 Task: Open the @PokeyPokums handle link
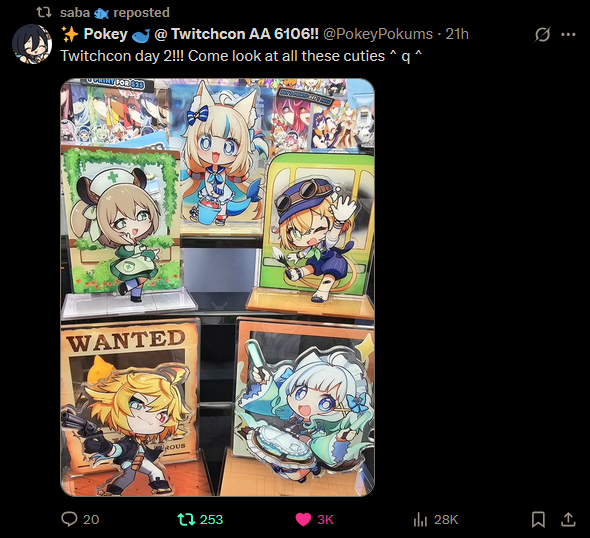(x=378, y=34)
